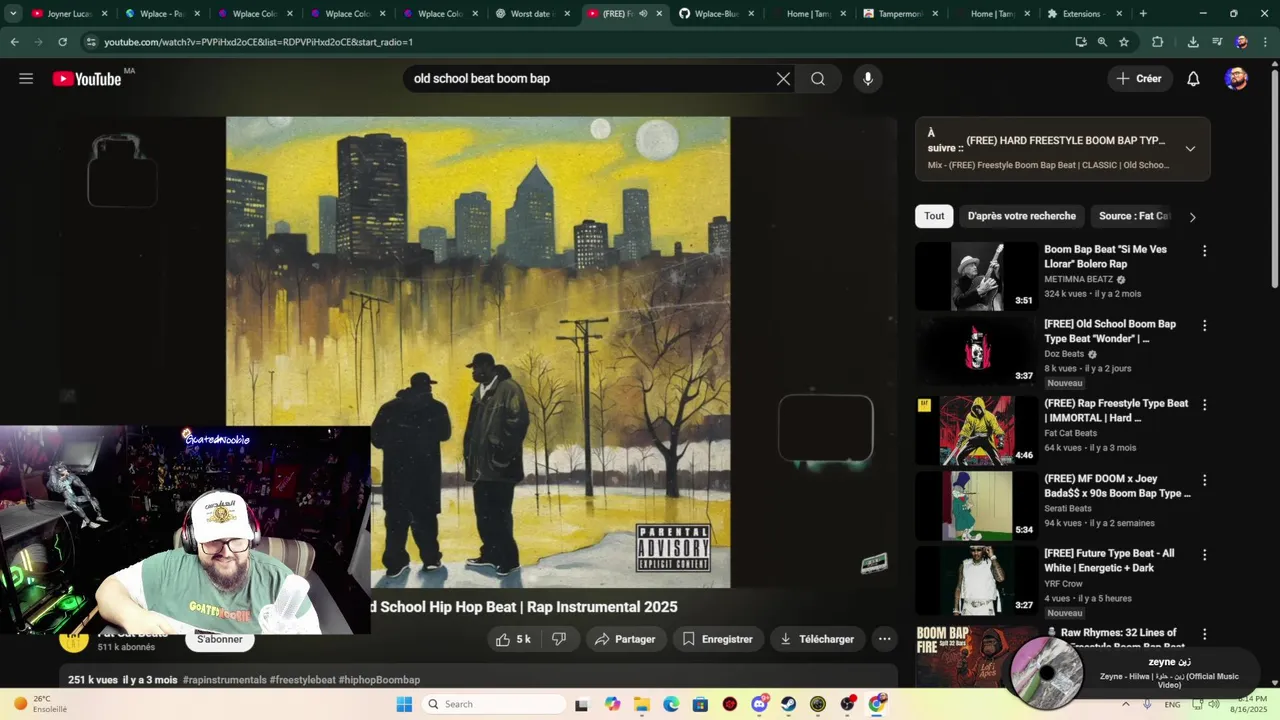Click Télécharger to download the video
This screenshot has height=720, width=1280.
coord(817,639)
